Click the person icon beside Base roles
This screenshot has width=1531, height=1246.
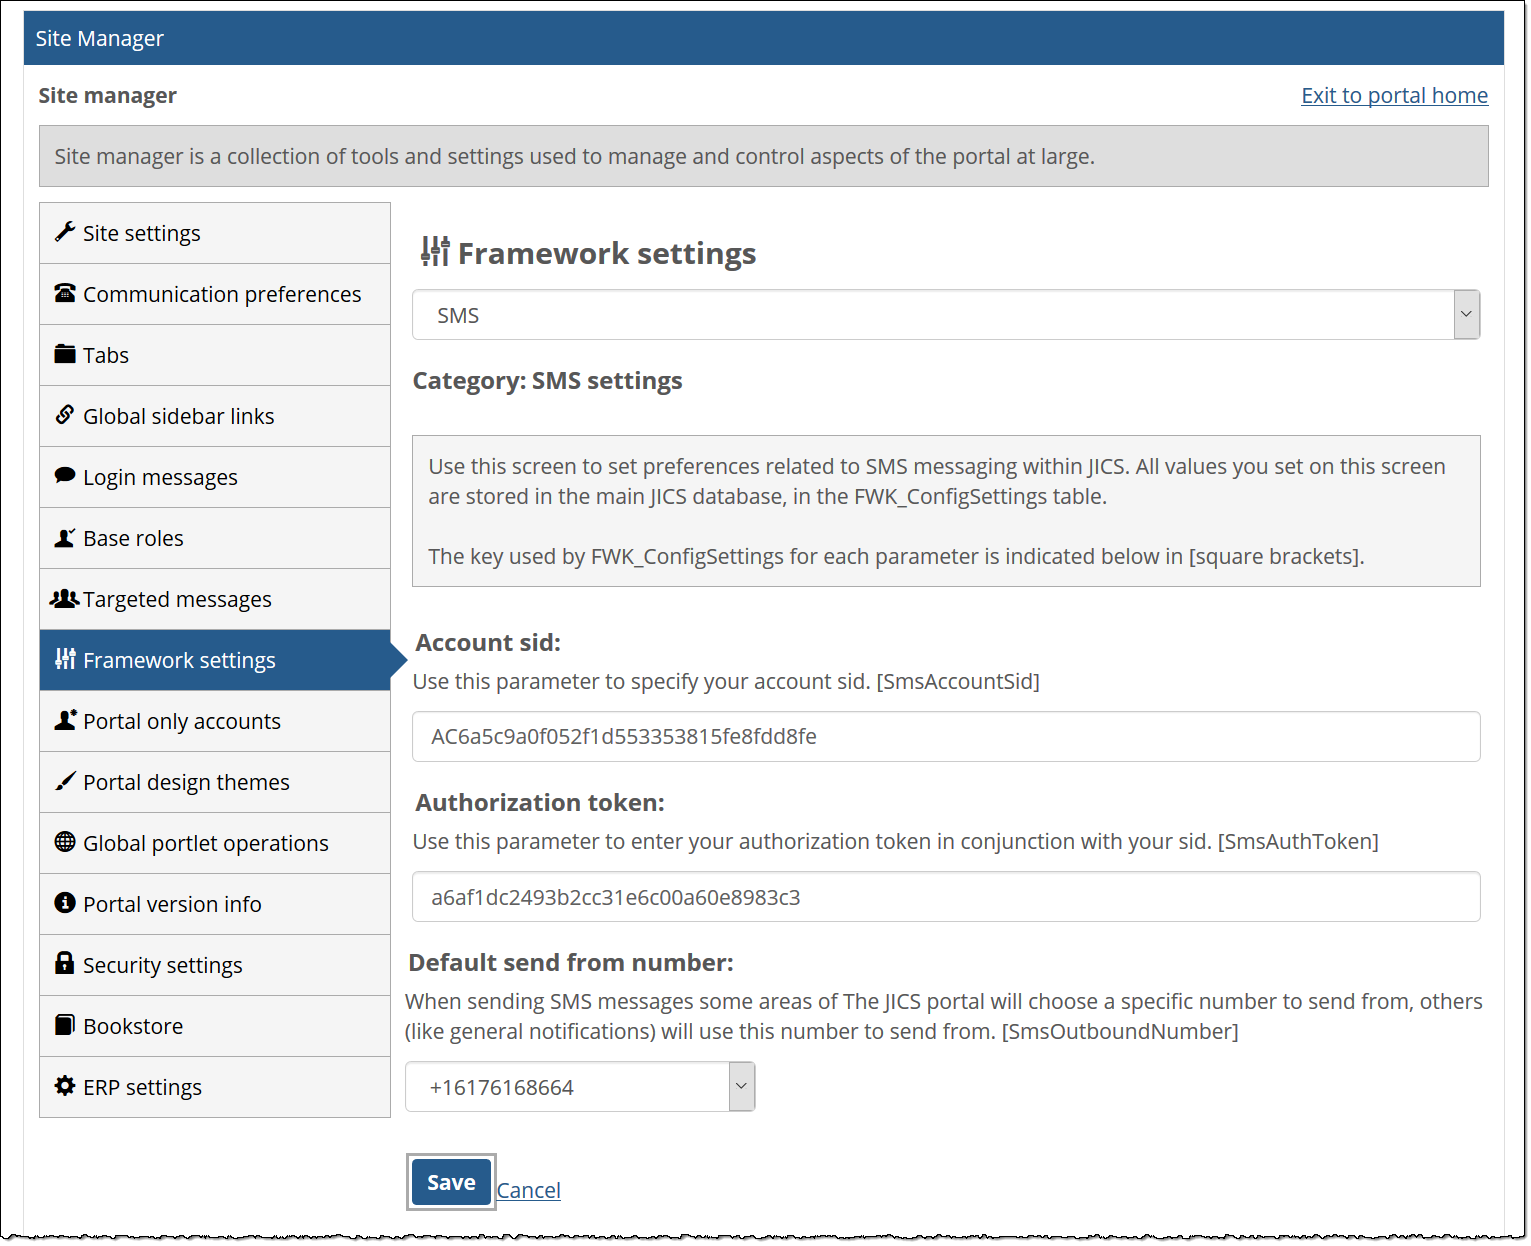[65, 537]
